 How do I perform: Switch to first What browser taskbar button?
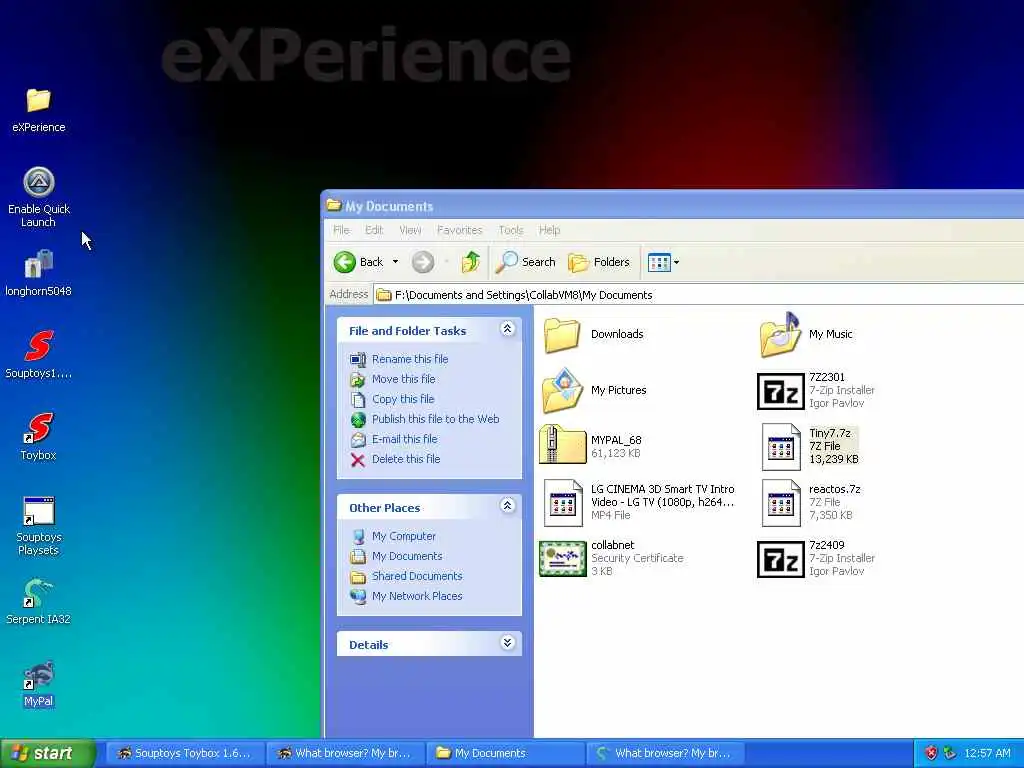(x=345, y=753)
